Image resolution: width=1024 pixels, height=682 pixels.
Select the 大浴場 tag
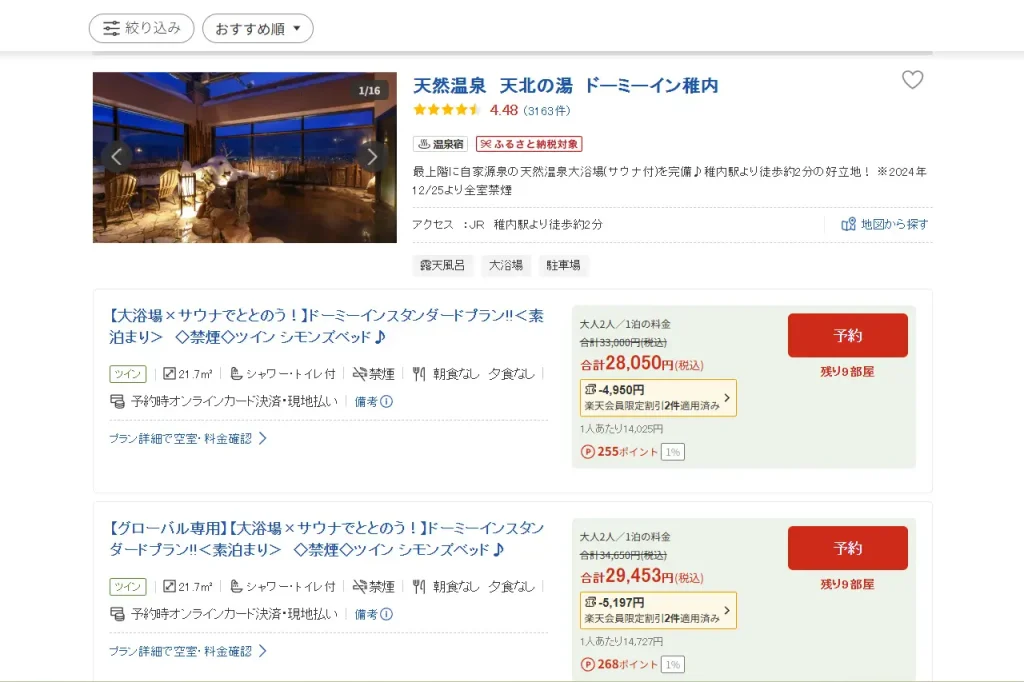(x=506, y=265)
